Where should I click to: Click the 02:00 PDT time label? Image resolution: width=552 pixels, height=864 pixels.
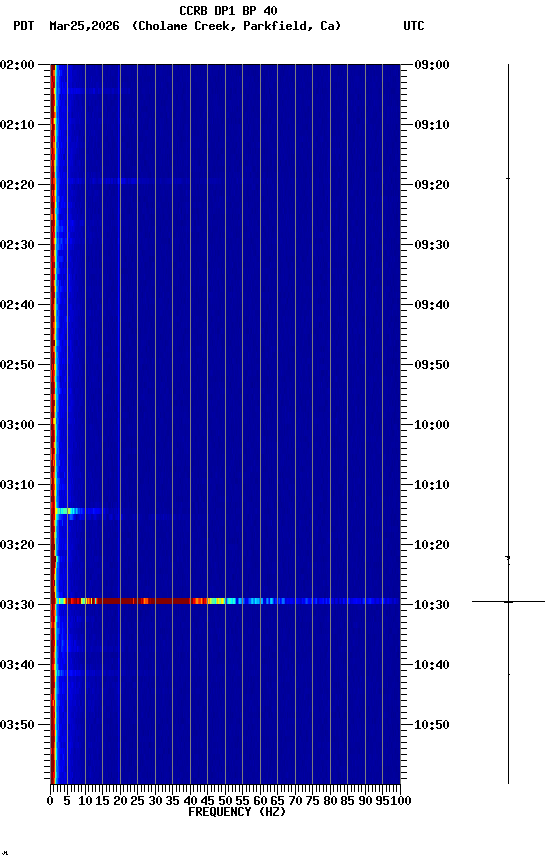(x=17, y=64)
